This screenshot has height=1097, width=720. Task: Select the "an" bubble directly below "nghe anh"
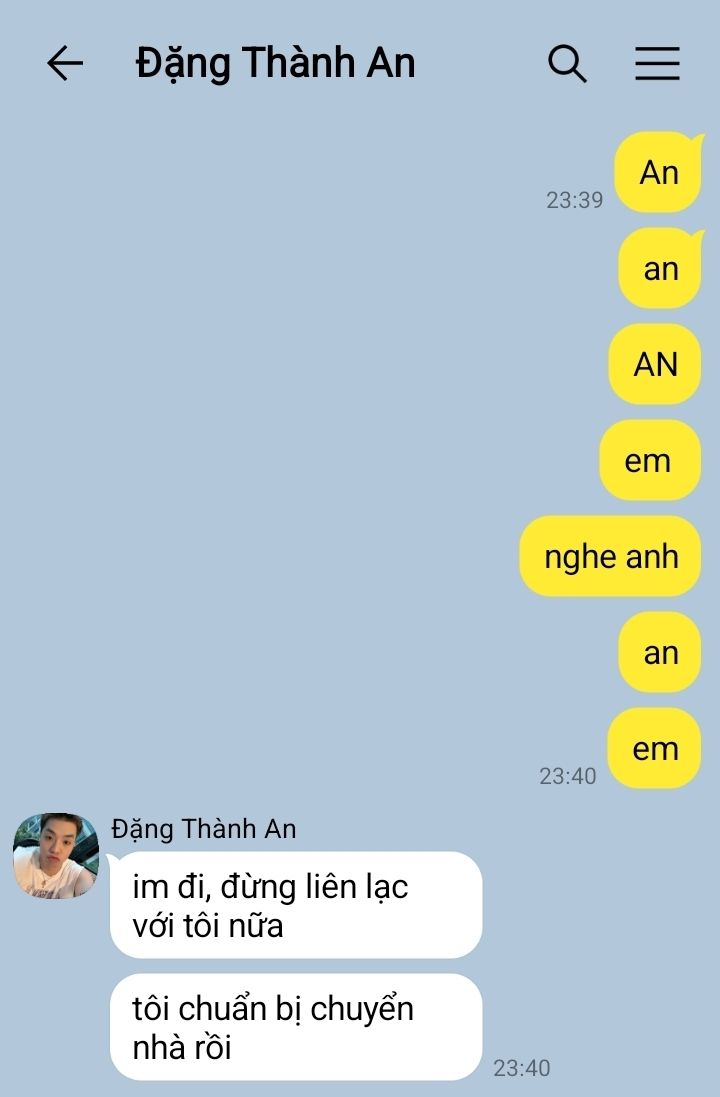coord(660,652)
